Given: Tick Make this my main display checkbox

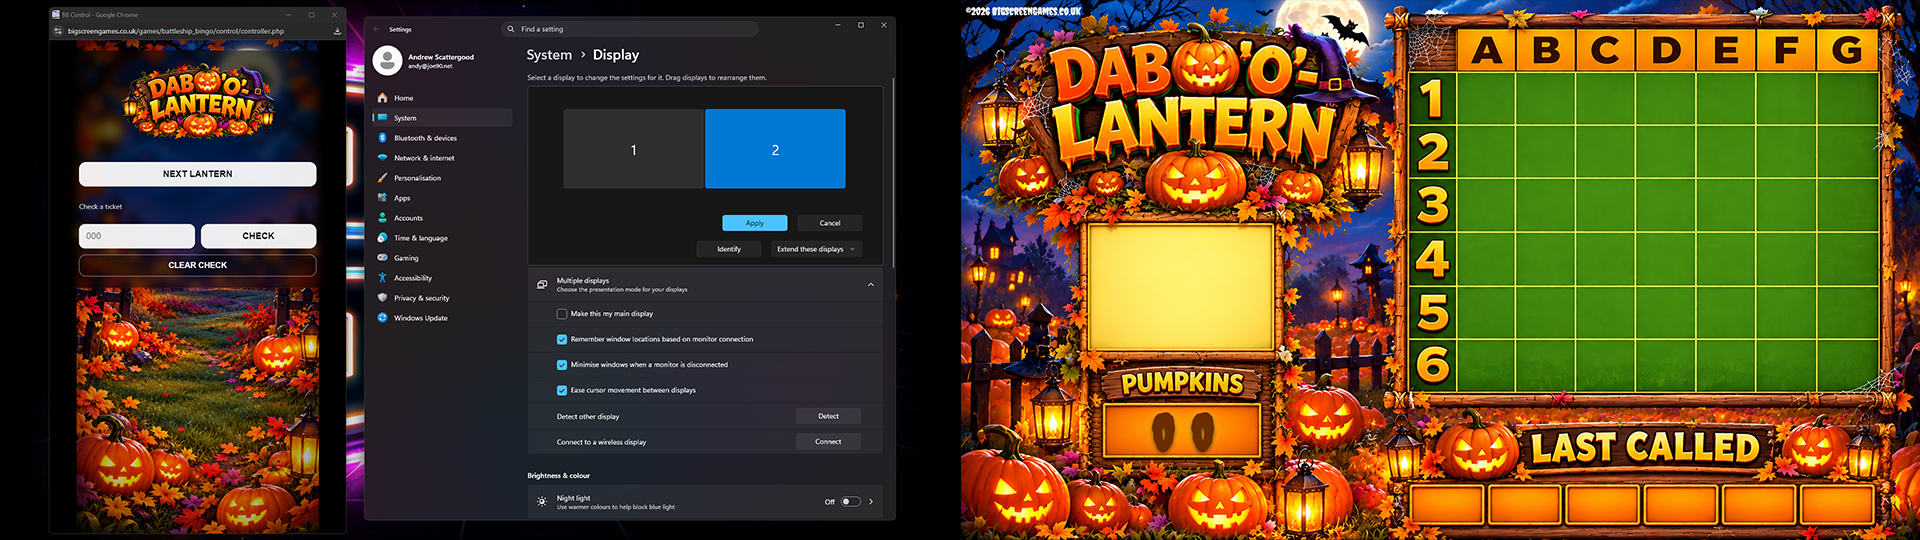Looking at the screenshot, I should [562, 314].
